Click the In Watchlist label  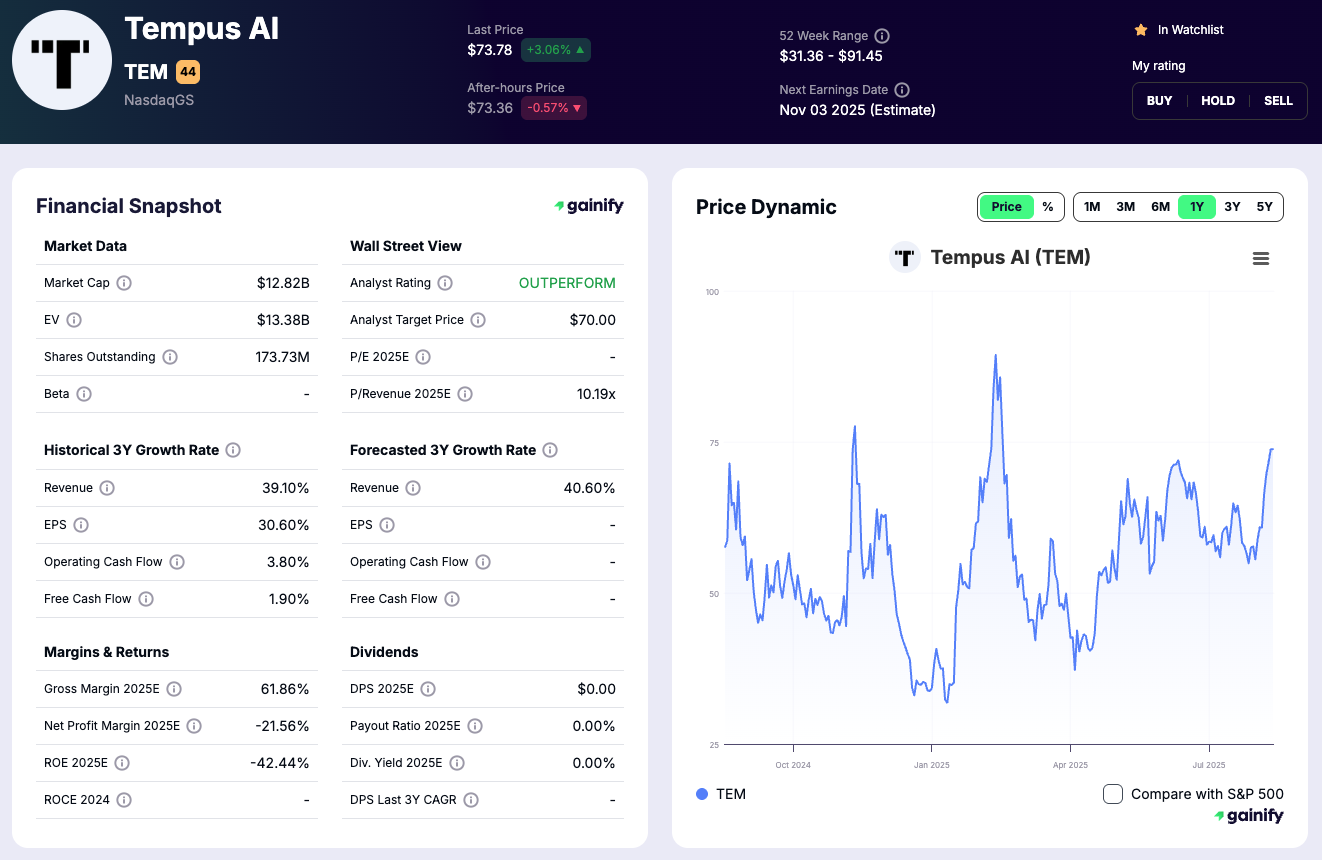click(1191, 30)
